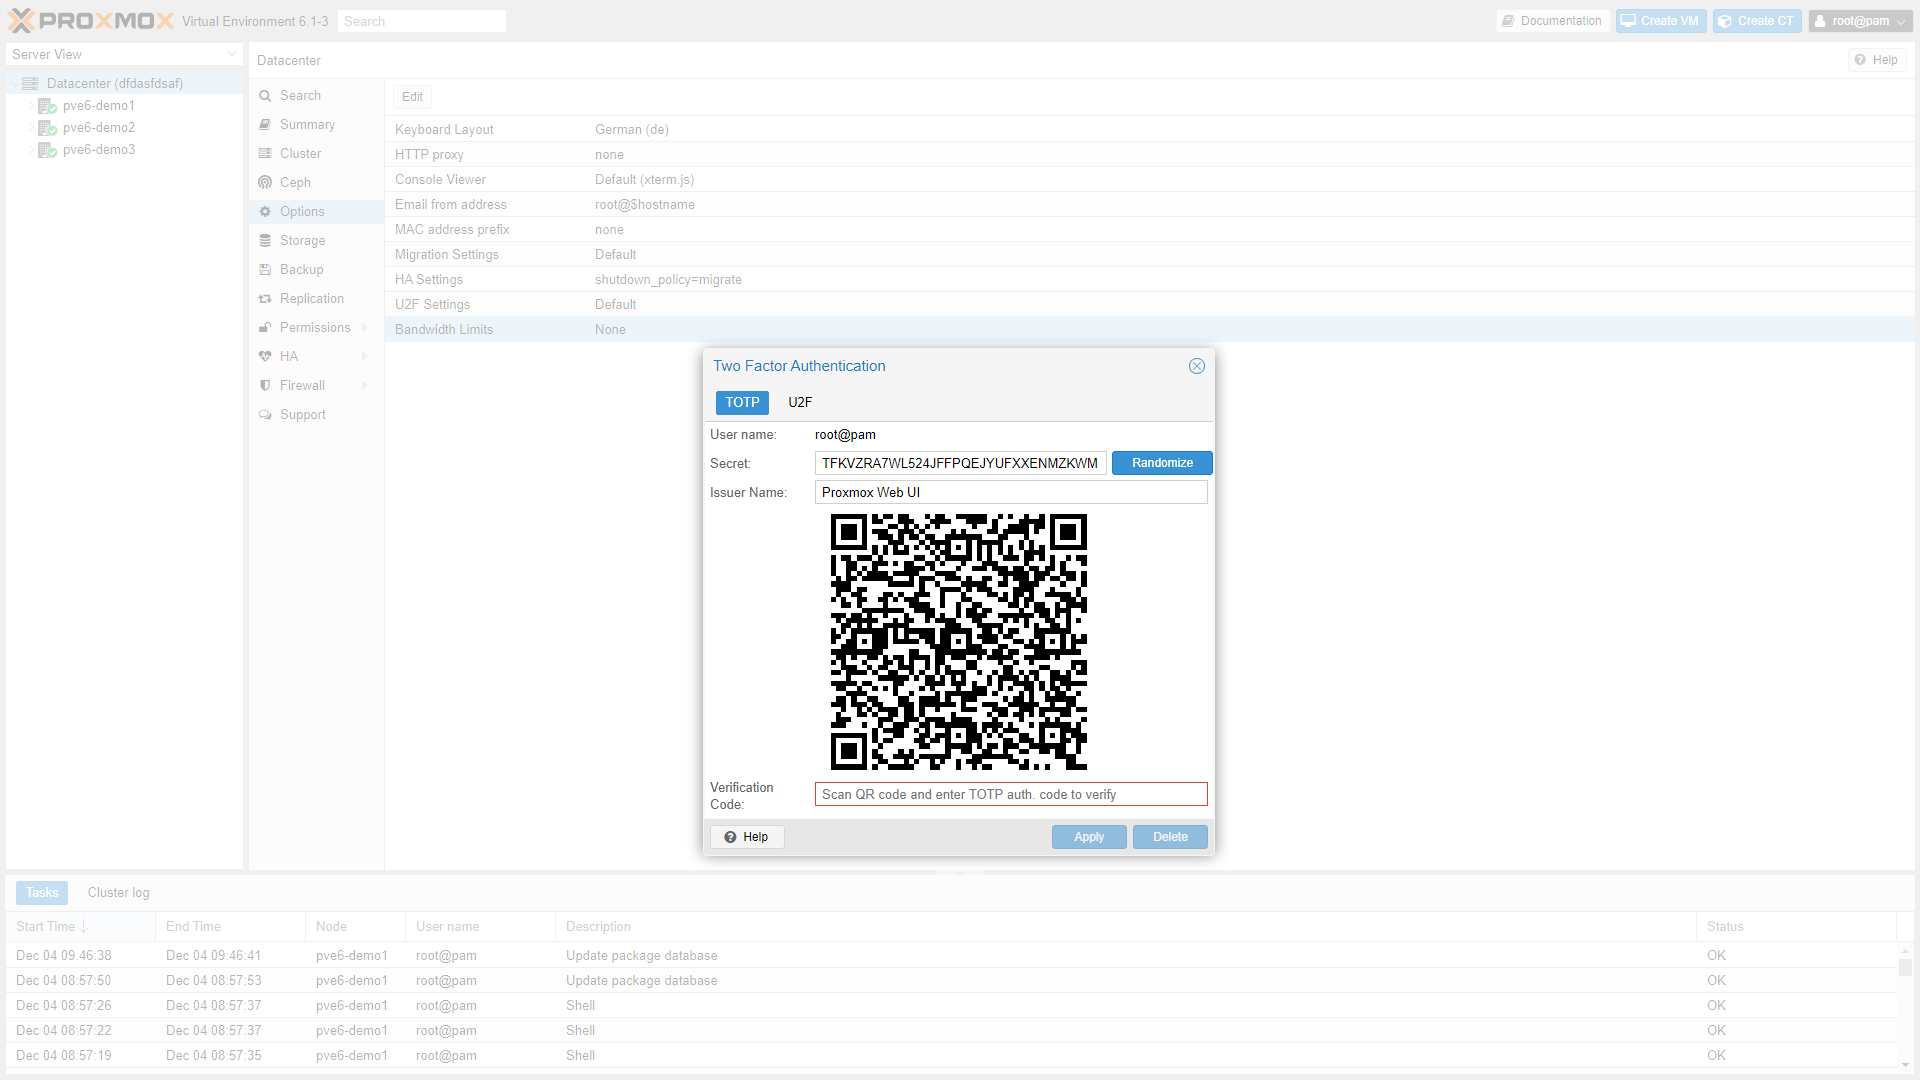Click the Apply button in the dialog
Viewport: 1920px width, 1080px height.
coord(1089,837)
